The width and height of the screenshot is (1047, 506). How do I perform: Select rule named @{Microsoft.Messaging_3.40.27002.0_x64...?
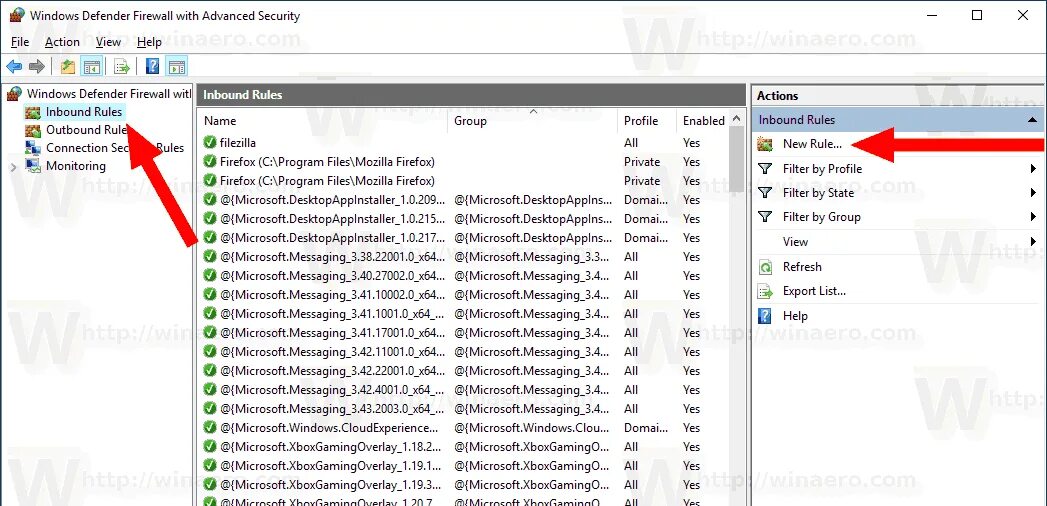pyautogui.click(x=333, y=276)
